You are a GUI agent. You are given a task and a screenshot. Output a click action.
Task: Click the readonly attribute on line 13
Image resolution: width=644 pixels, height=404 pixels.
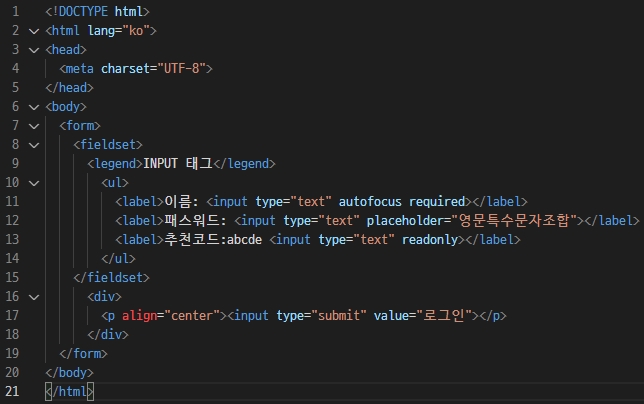coord(430,240)
